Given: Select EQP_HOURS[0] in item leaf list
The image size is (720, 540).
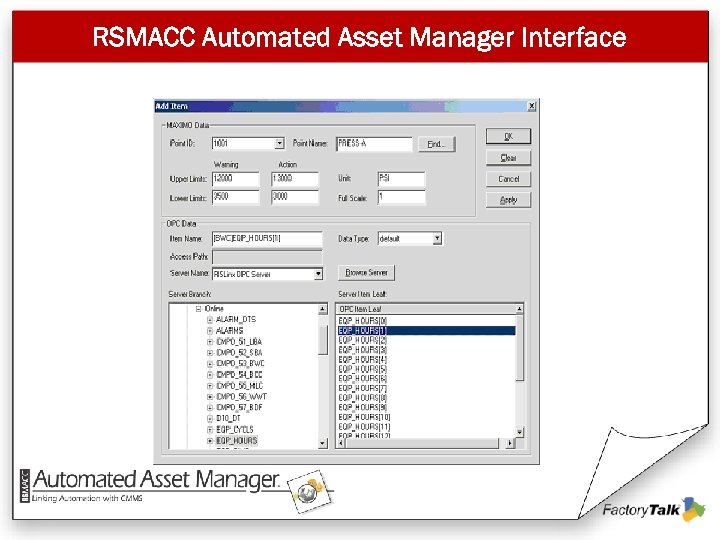Looking at the screenshot, I should [363, 321].
